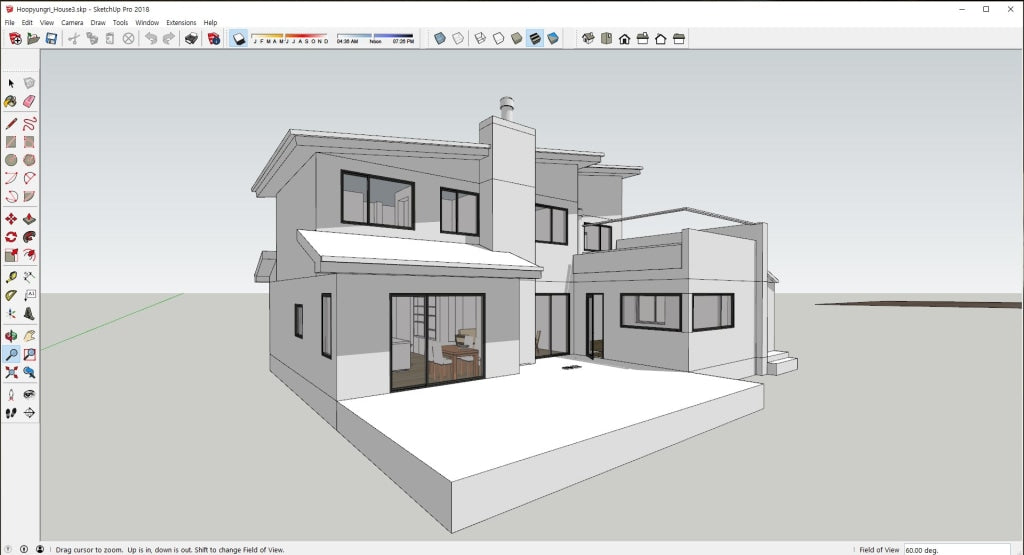Activate the Move tool
This screenshot has height=555, width=1024.
click(x=11, y=219)
